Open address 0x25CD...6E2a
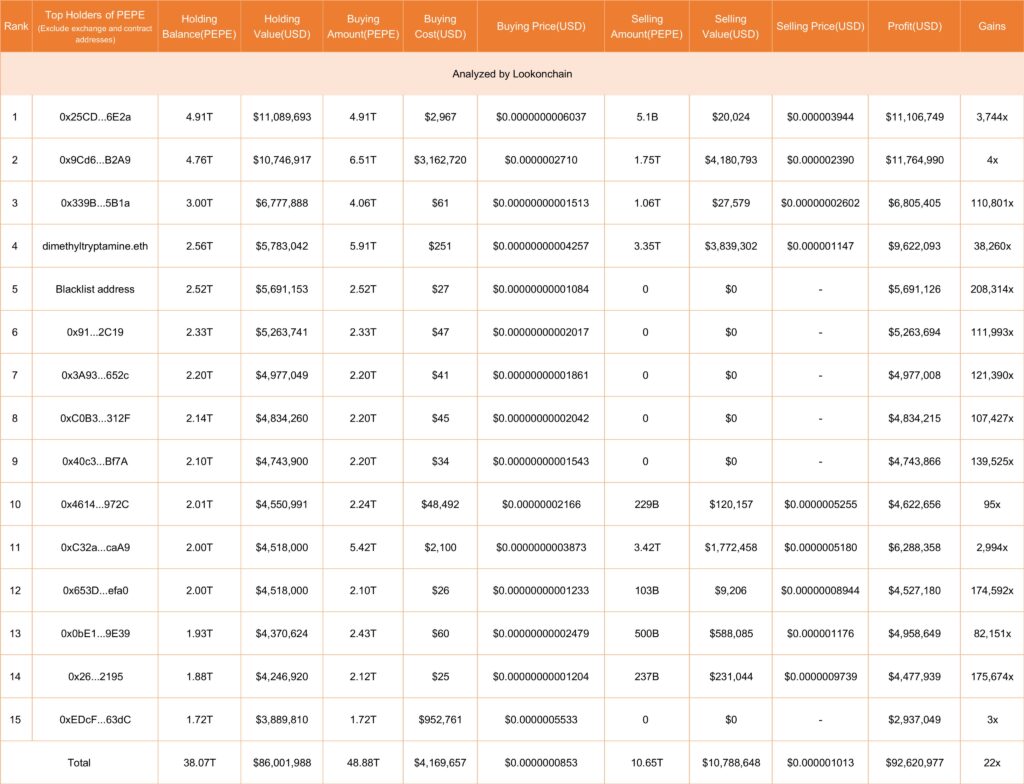This screenshot has width=1024, height=784. [95, 117]
